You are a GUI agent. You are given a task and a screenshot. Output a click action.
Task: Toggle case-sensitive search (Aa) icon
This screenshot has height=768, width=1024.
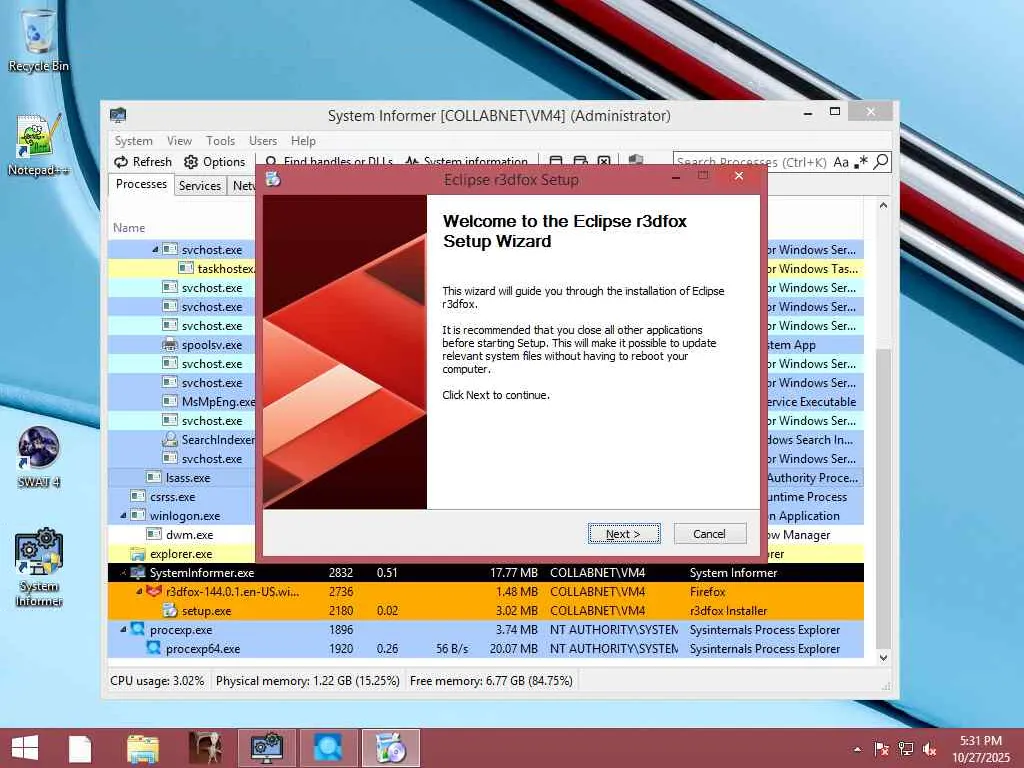tap(841, 161)
